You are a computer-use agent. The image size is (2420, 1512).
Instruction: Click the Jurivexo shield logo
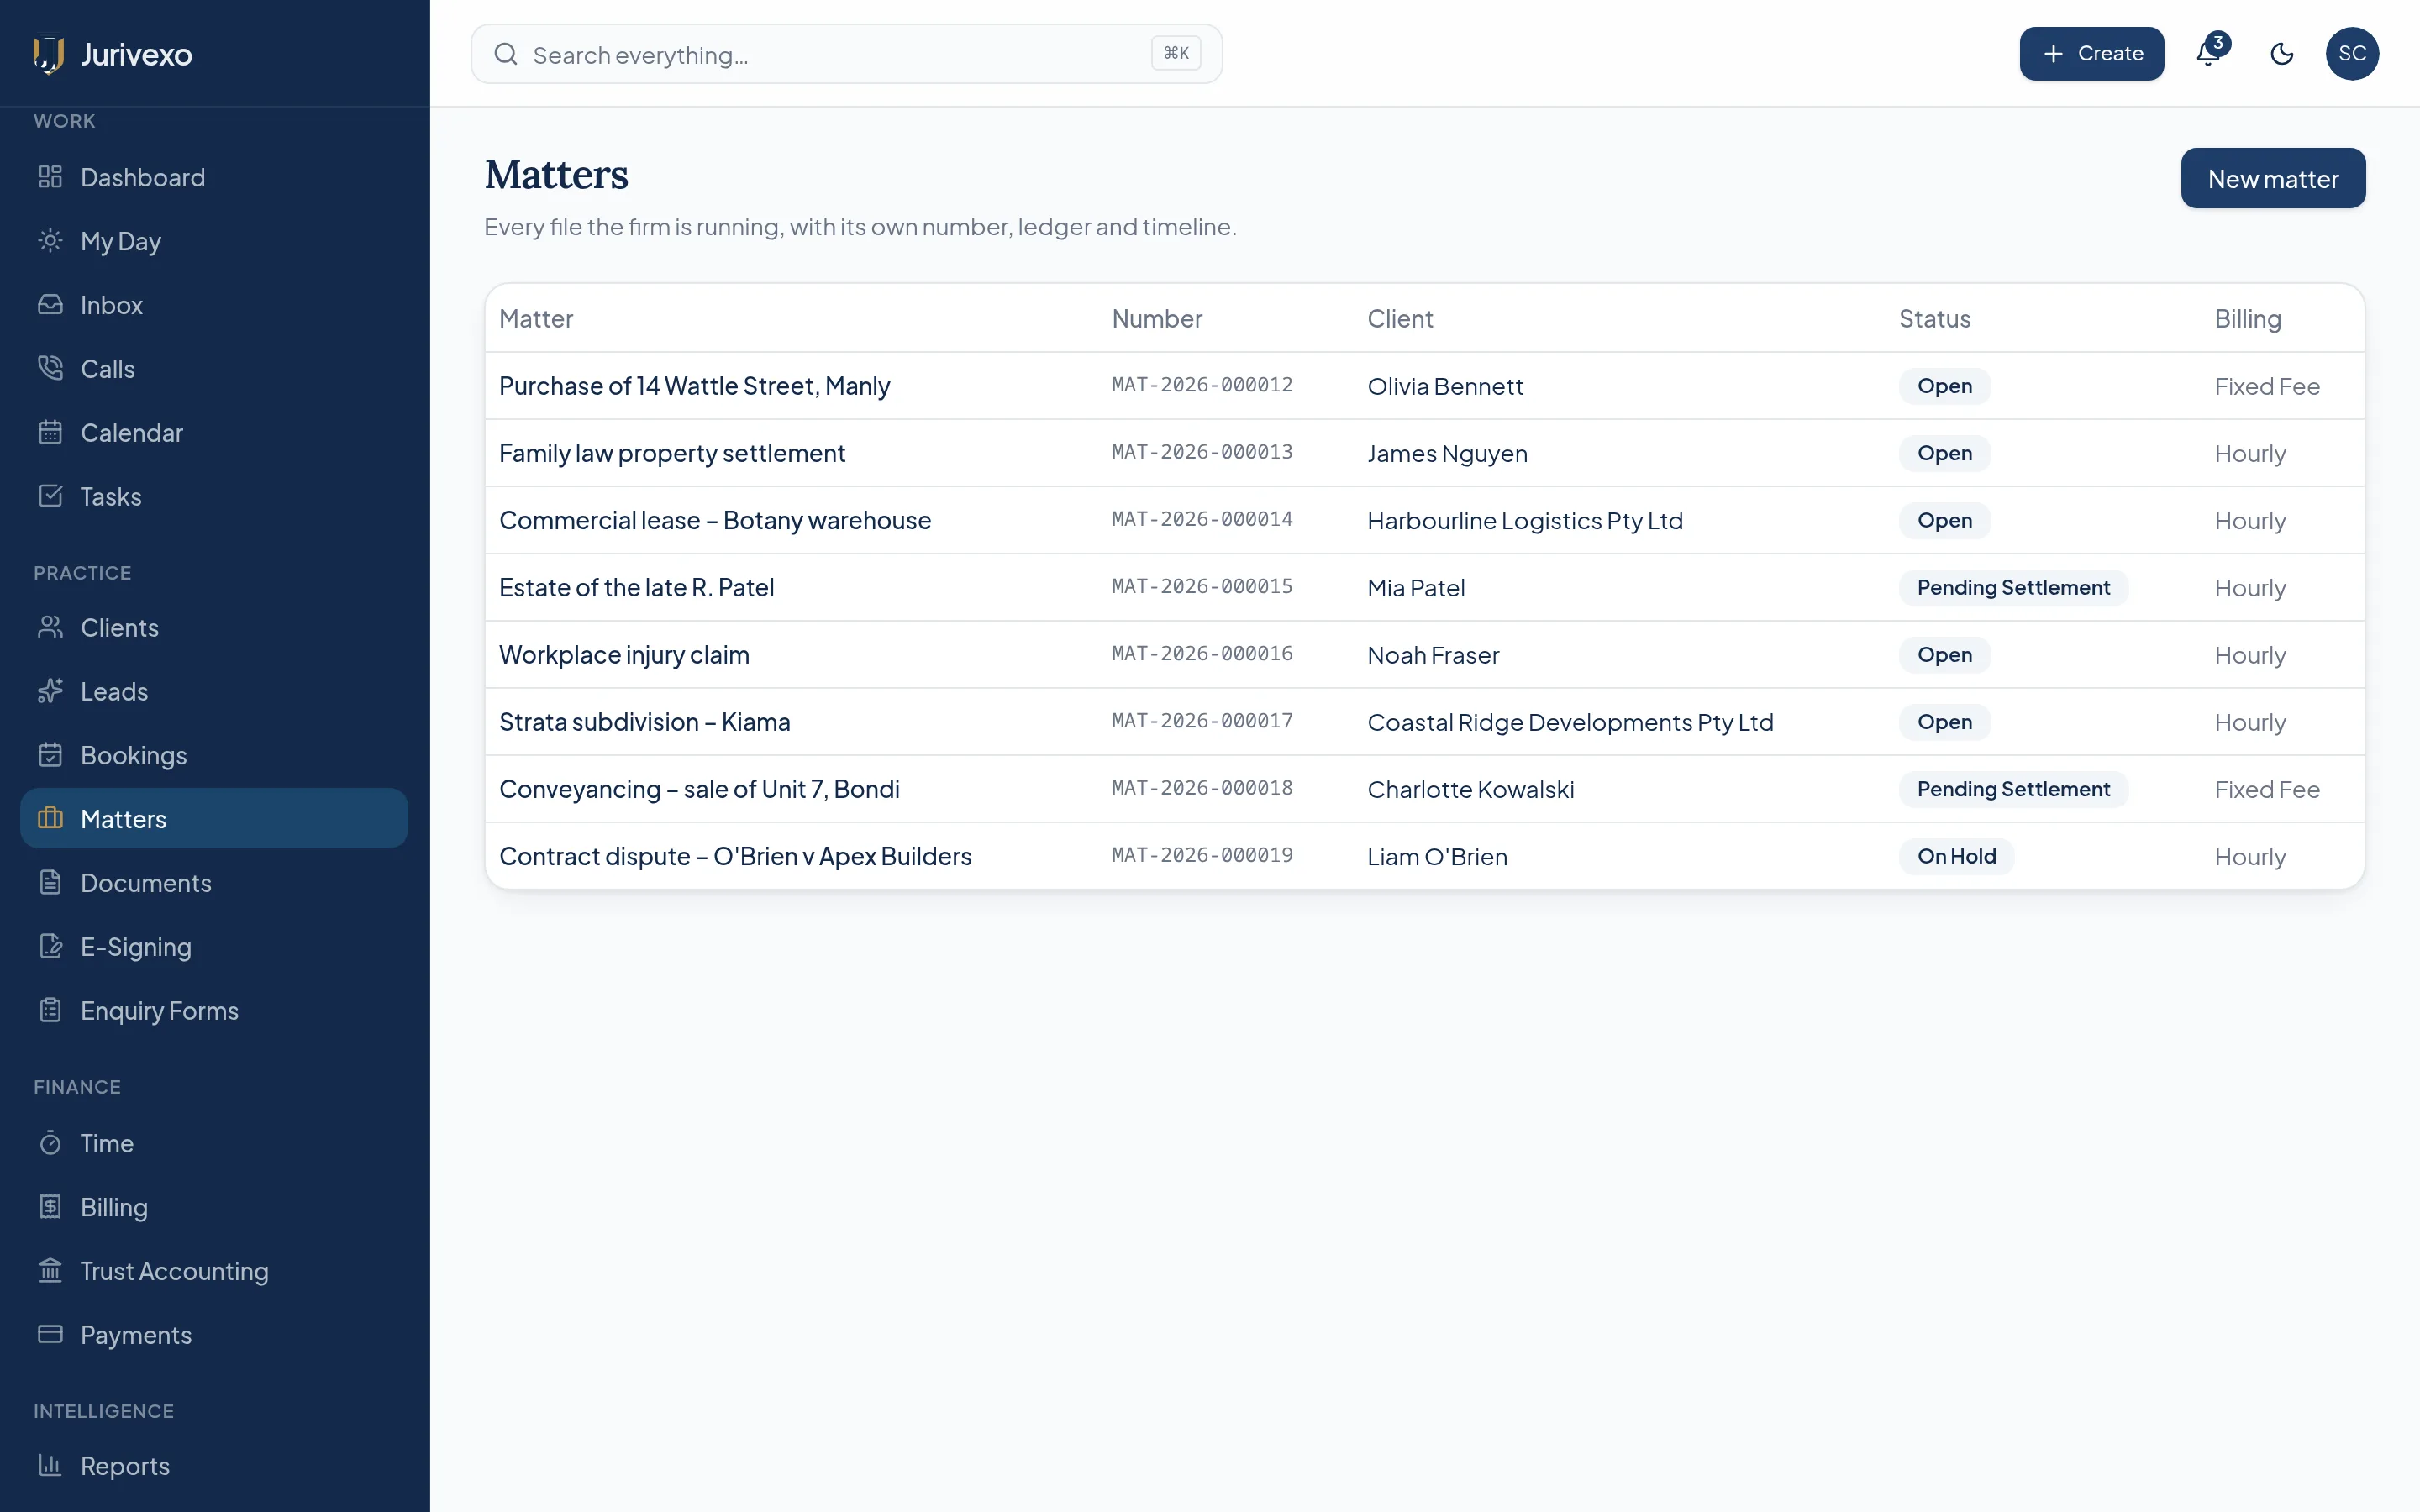point(48,54)
